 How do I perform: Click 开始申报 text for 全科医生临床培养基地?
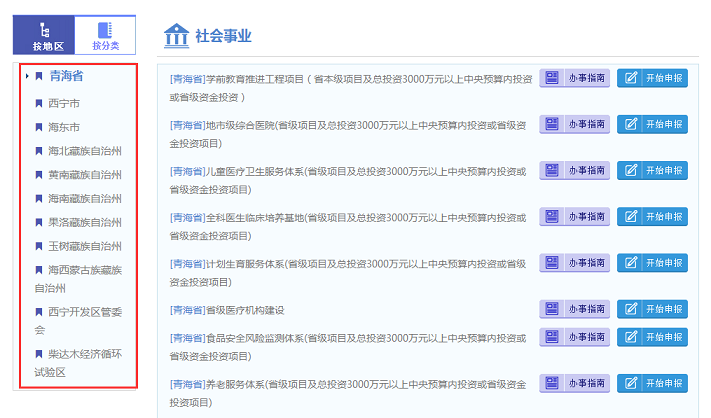(x=664, y=217)
